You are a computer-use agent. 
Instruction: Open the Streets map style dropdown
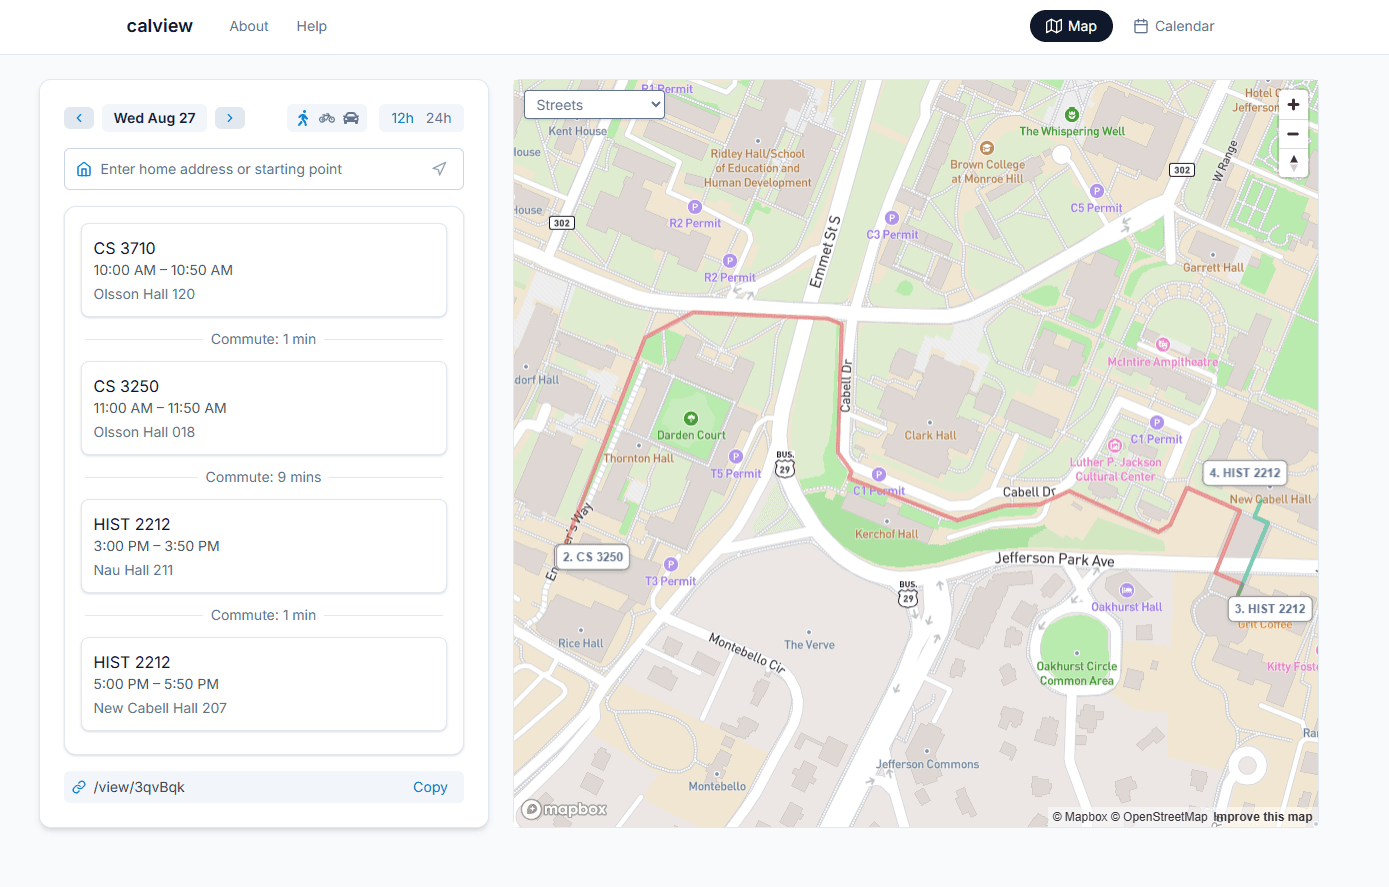pyautogui.click(x=594, y=105)
